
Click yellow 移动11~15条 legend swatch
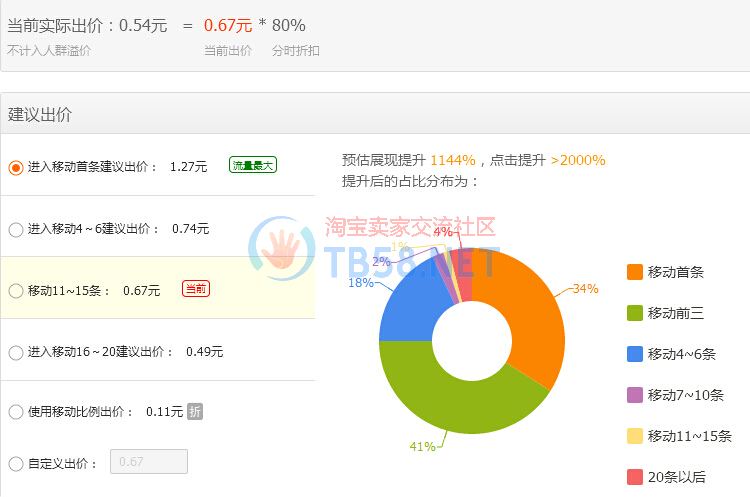[634, 436]
